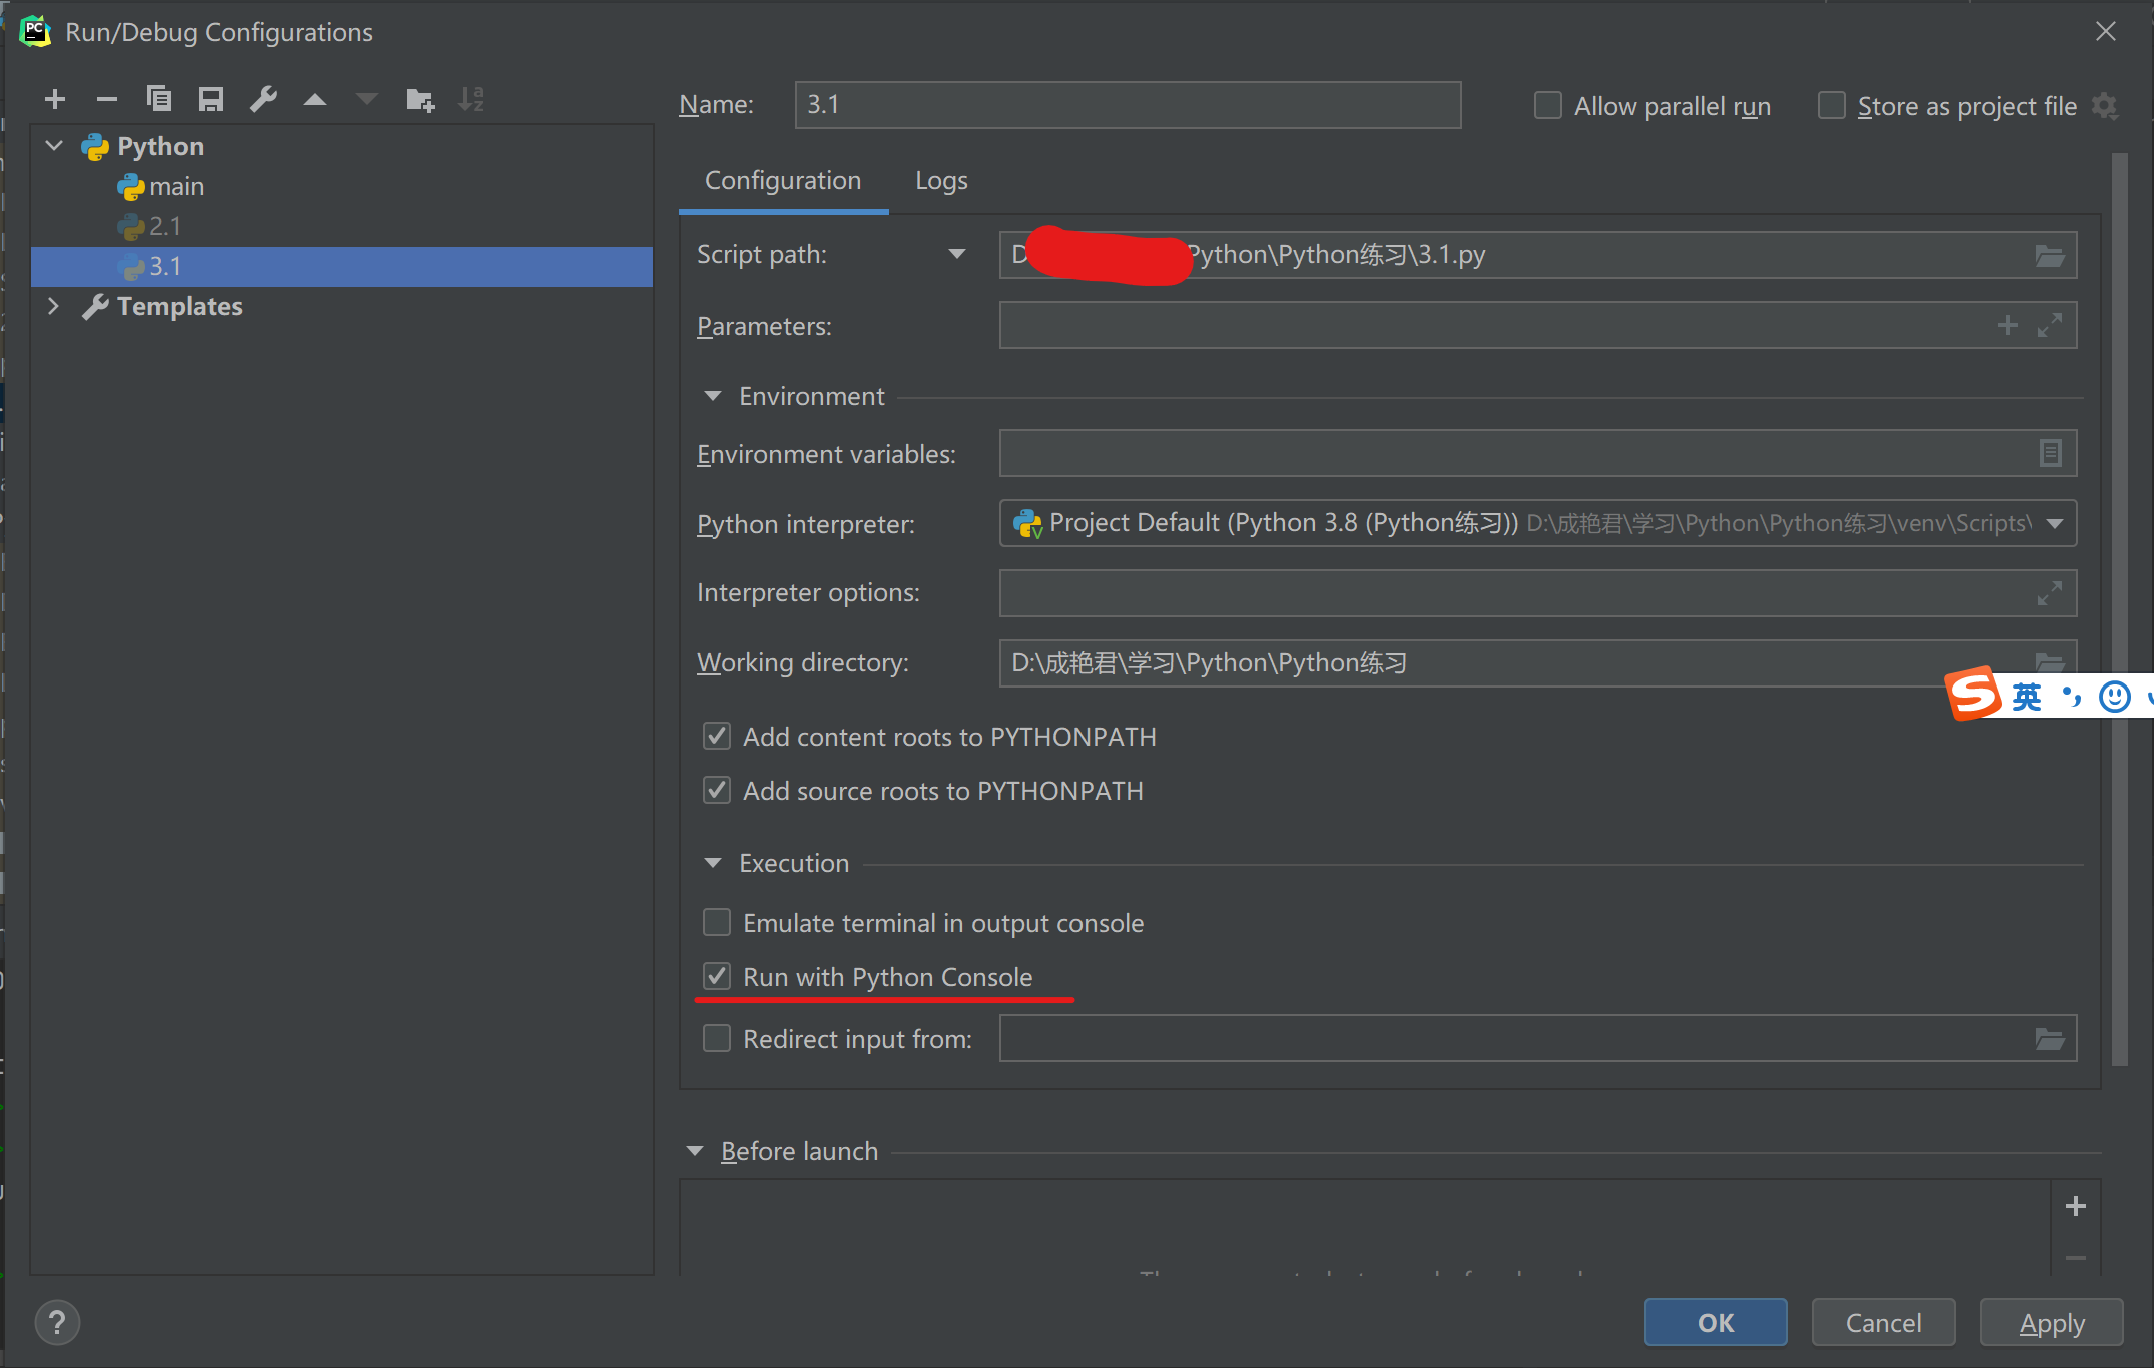
Task: Save the configuration with the disk icon
Action: click(211, 99)
